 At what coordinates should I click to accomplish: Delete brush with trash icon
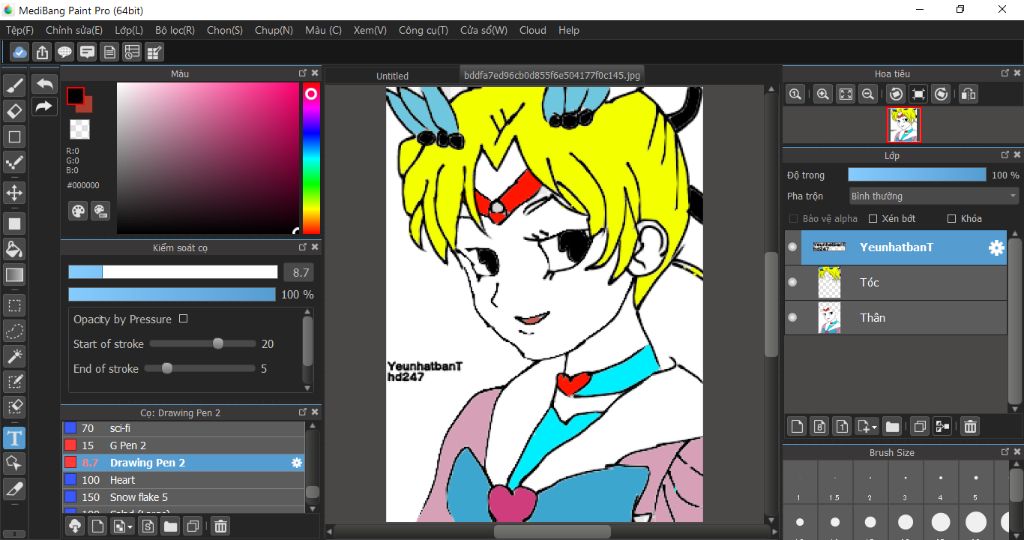click(x=221, y=526)
